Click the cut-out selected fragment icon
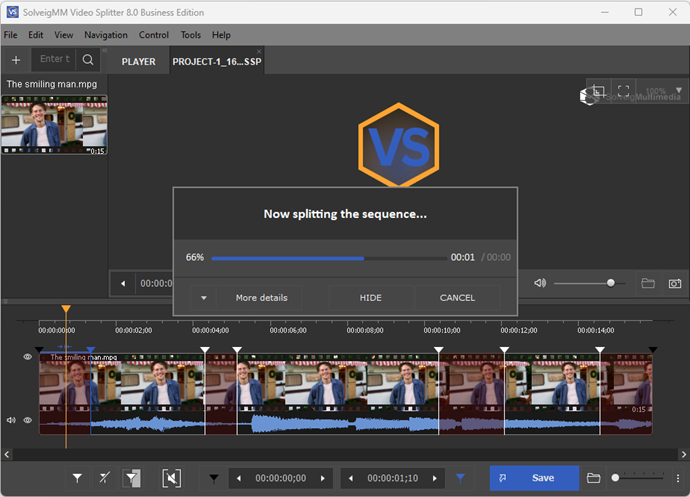The width and height of the screenshot is (690, 497). point(171,478)
